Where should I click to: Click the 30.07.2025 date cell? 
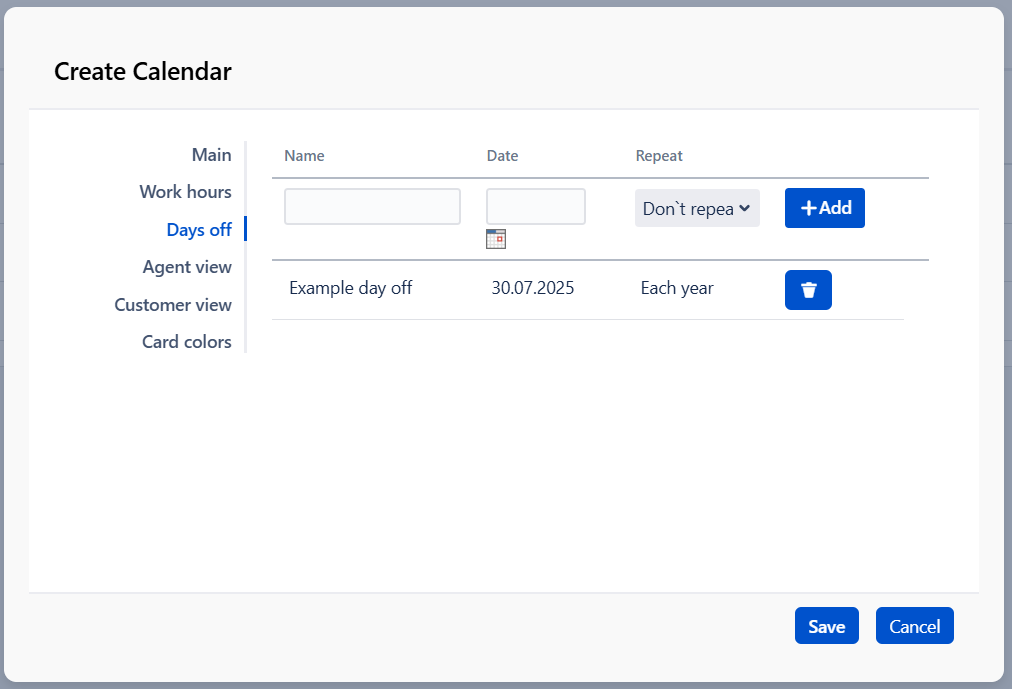pos(532,288)
